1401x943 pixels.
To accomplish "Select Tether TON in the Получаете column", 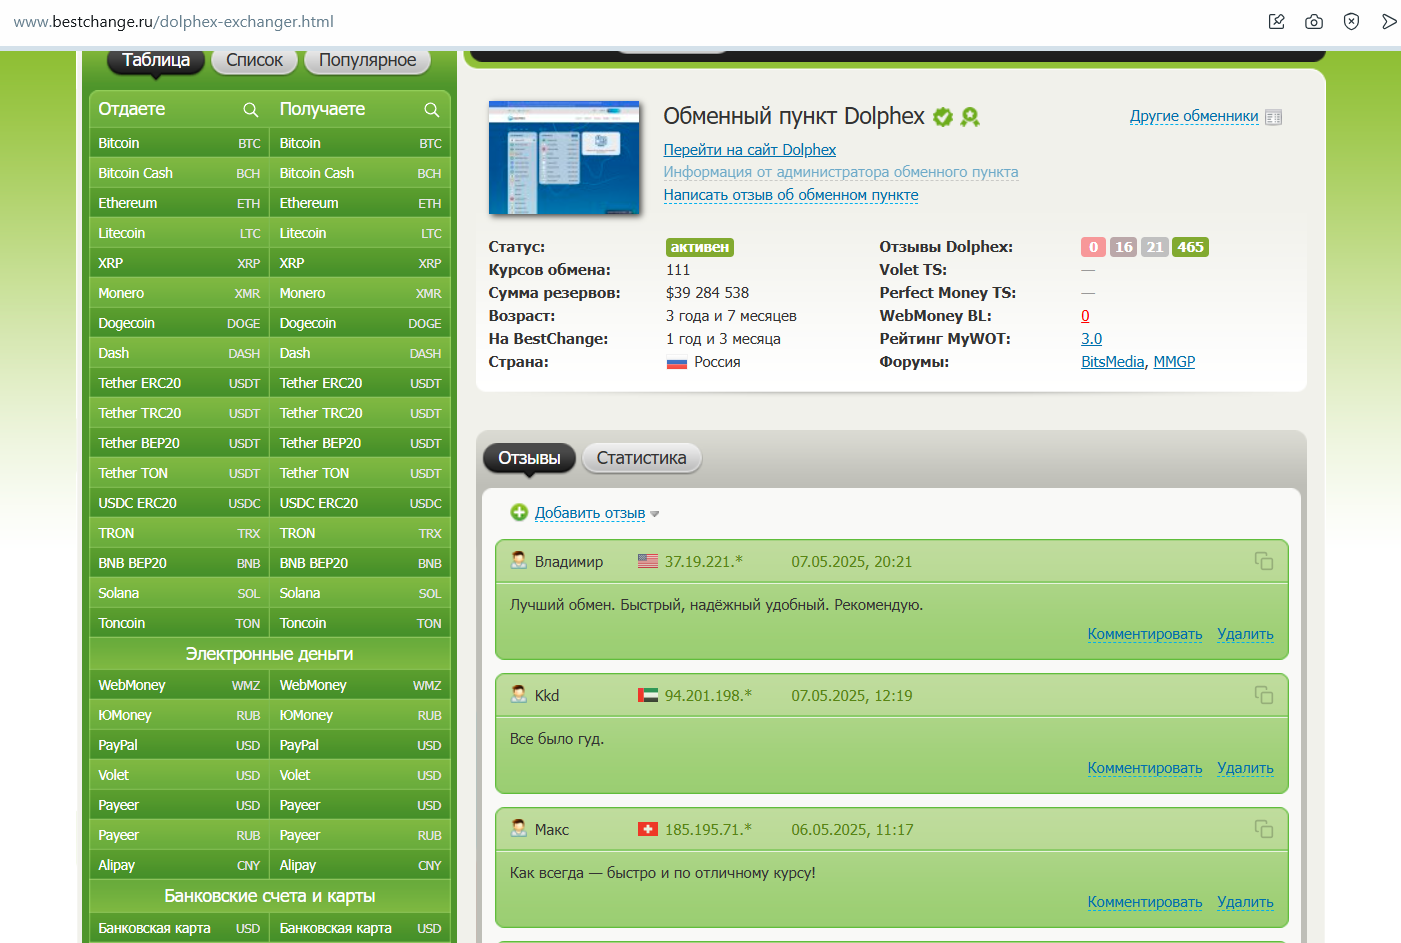I will (360, 473).
